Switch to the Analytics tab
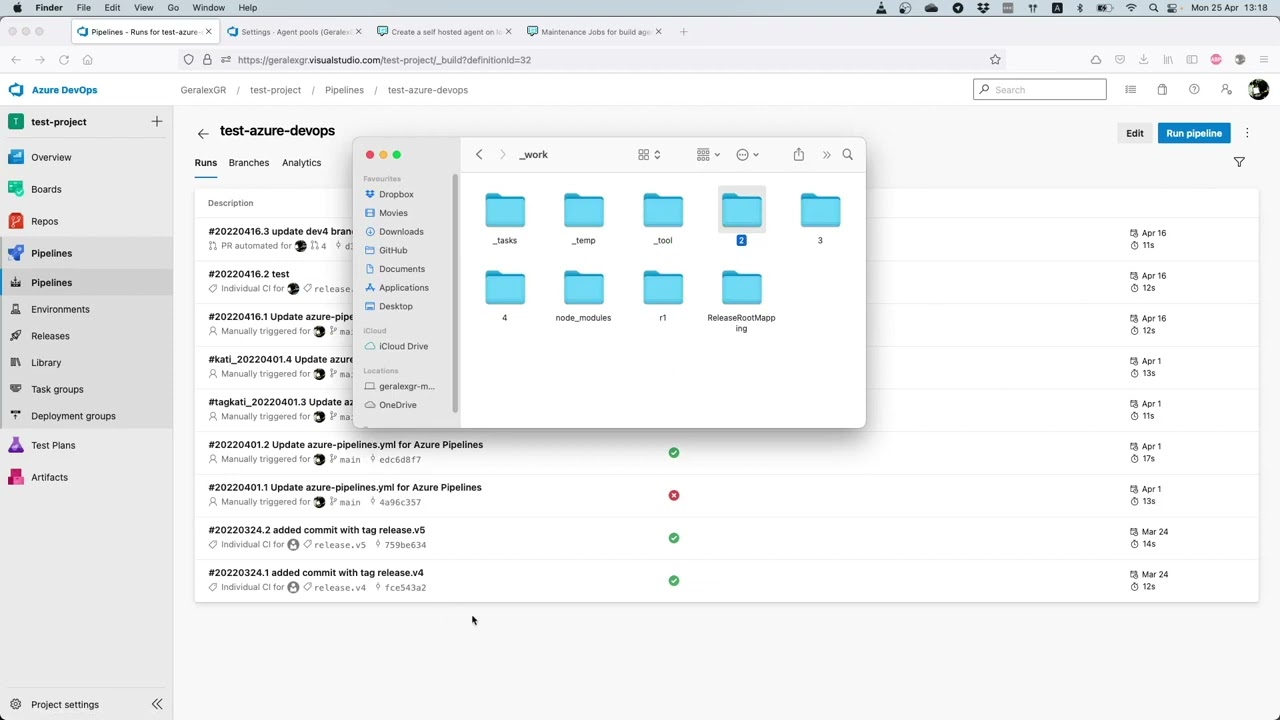Image resolution: width=1280 pixels, height=720 pixels. (x=301, y=163)
